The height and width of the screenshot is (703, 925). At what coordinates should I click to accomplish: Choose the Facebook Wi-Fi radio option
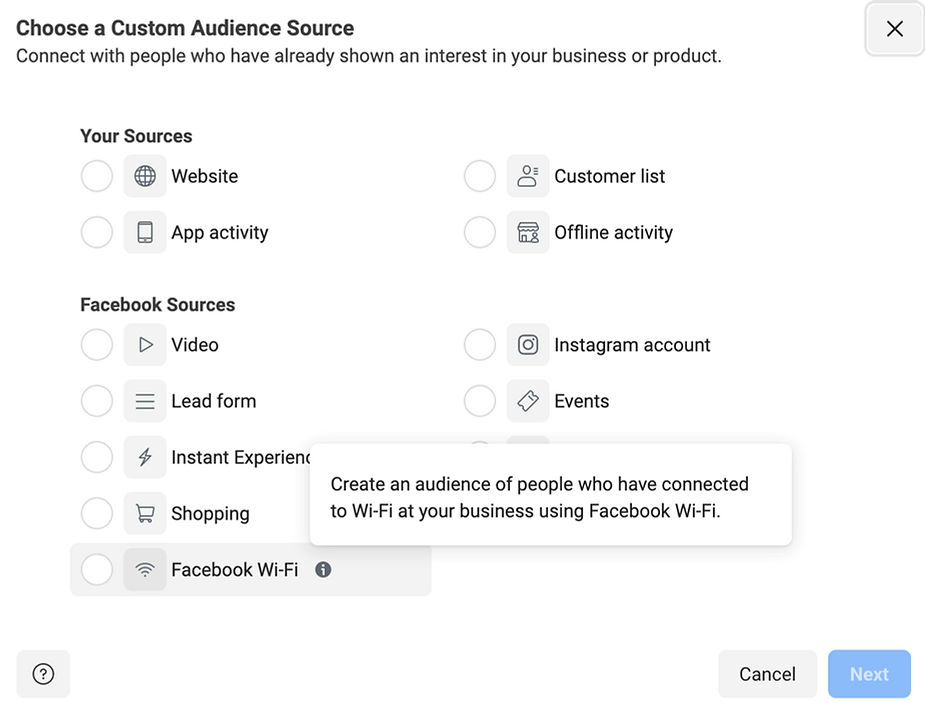(97, 570)
